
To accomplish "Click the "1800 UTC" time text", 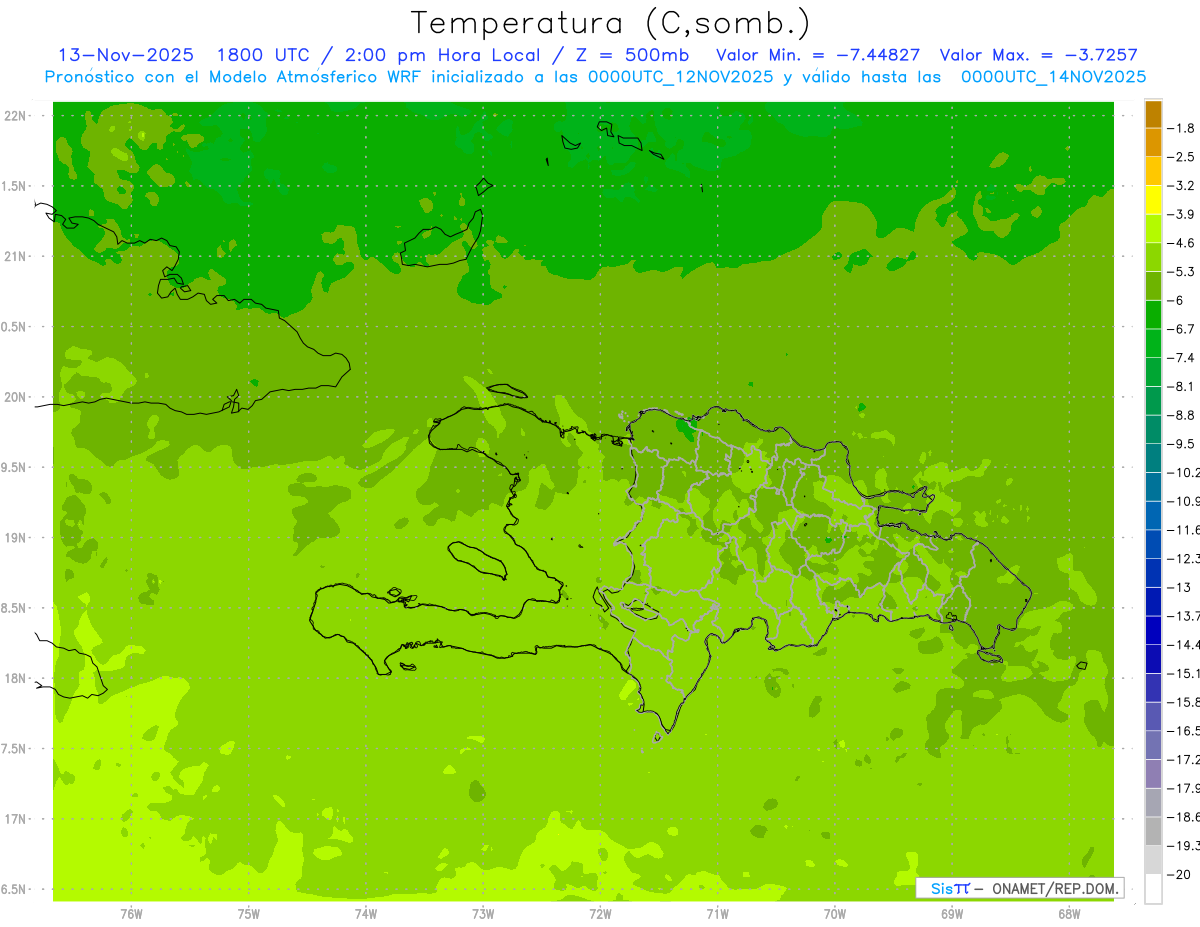I will pyautogui.click(x=263, y=55).
